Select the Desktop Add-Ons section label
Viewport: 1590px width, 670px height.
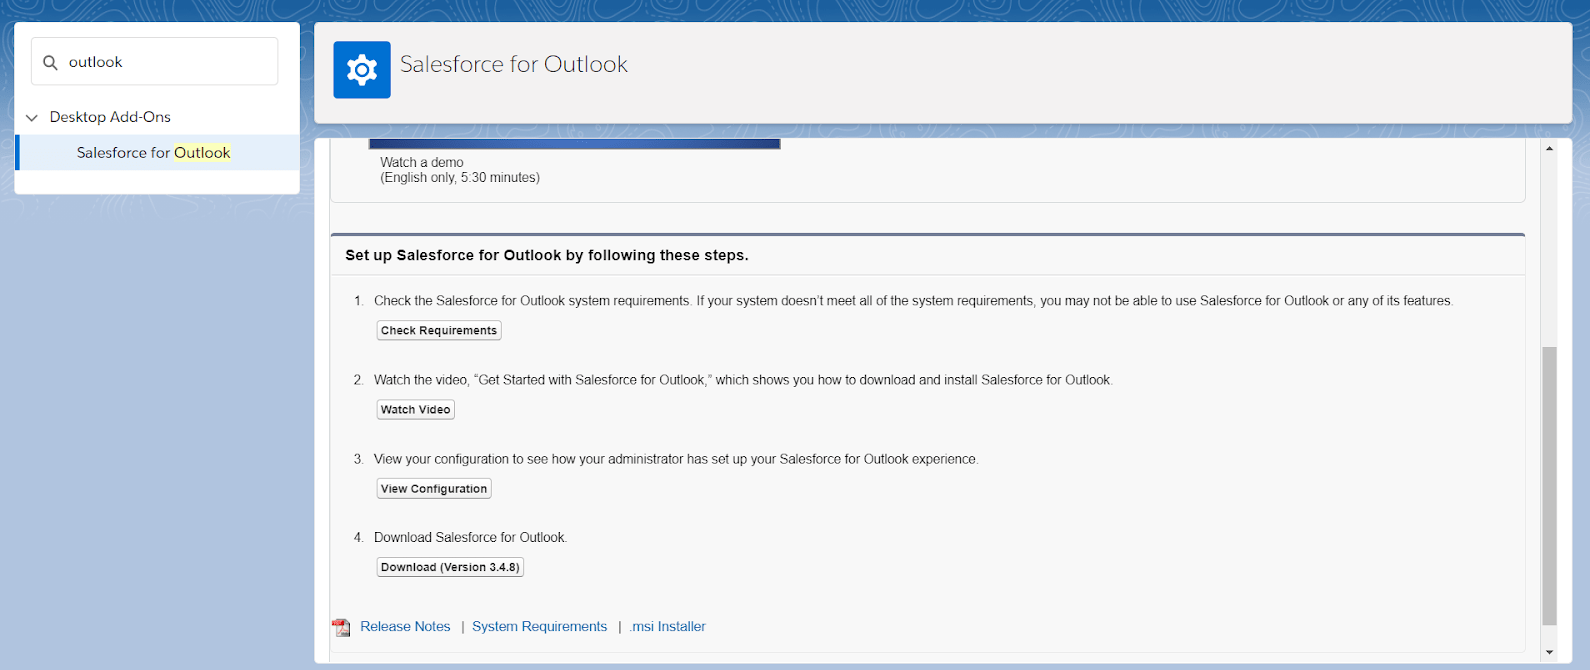coord(110,117)
